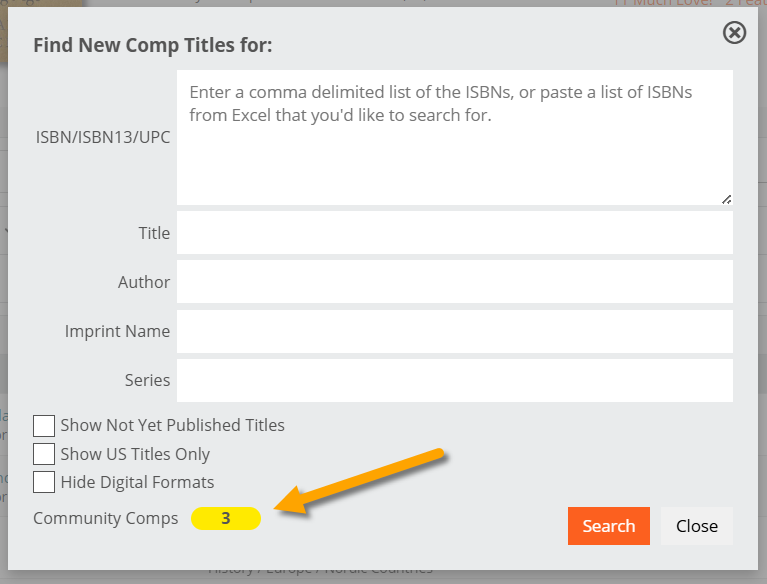The height and width of the screenshot is (584, 767).
Task: Run the search with the orange Search button
Action: click(609, 526)
